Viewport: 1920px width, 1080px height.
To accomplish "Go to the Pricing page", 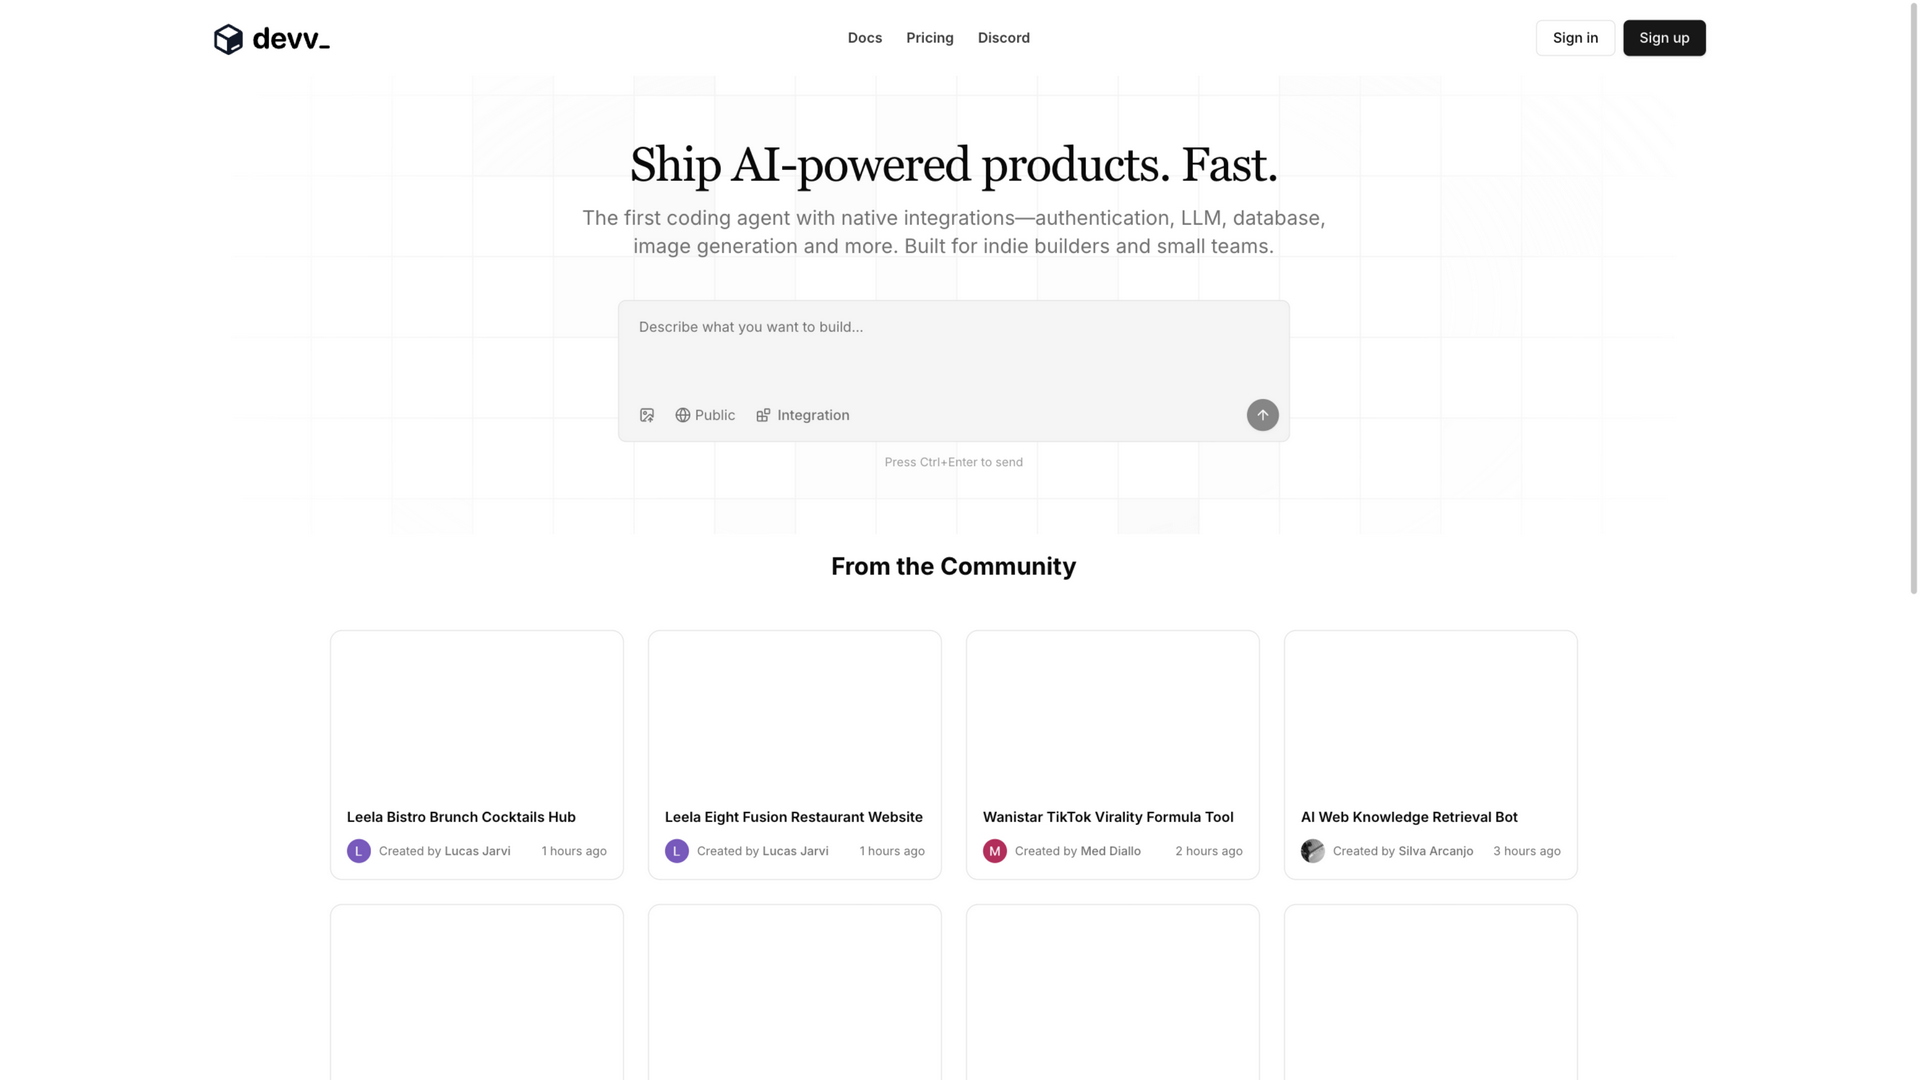I will tap(930, 38).
